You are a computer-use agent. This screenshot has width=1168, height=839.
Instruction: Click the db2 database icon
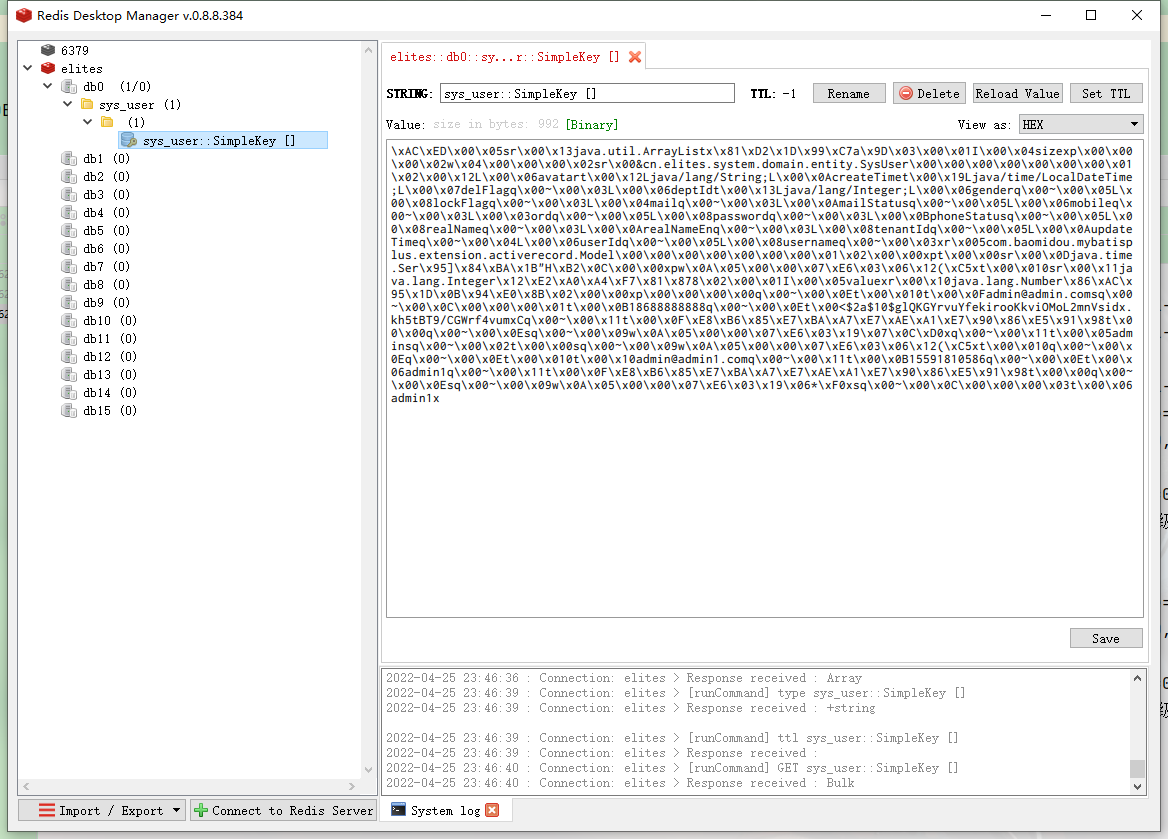click(x=69, y=177)
